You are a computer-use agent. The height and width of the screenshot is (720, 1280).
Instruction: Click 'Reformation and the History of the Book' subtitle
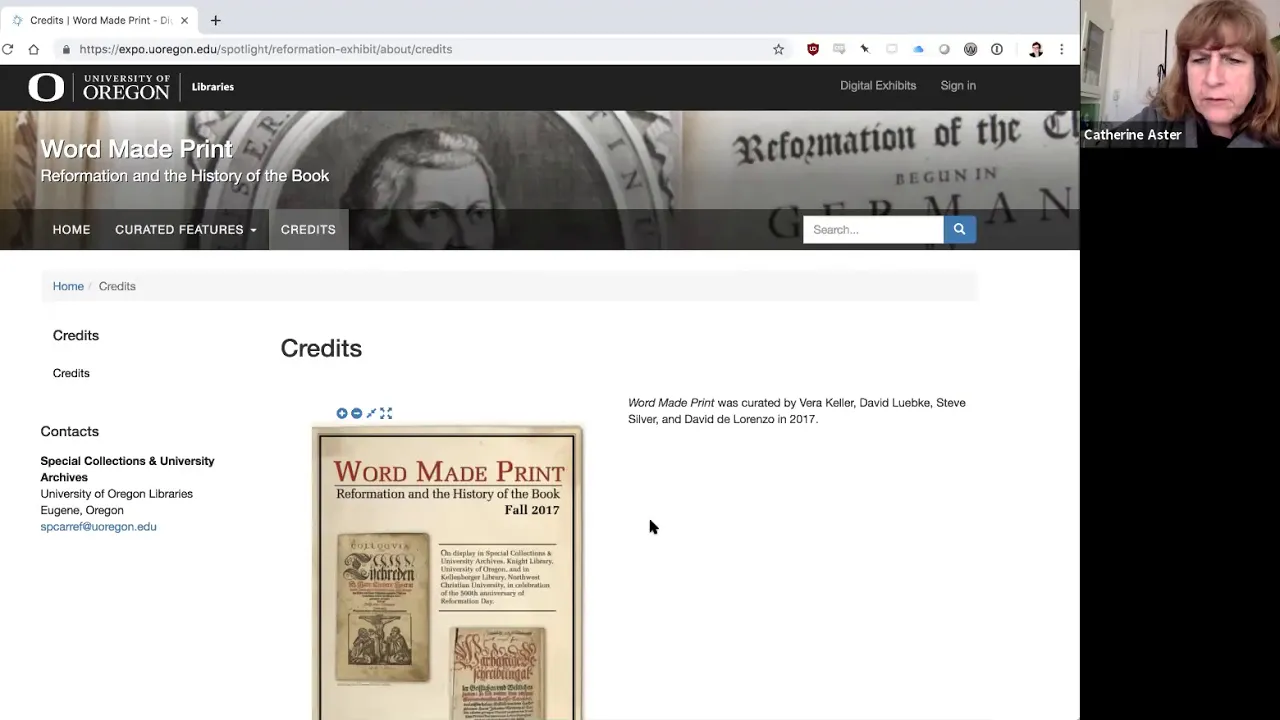pos(184,176)
